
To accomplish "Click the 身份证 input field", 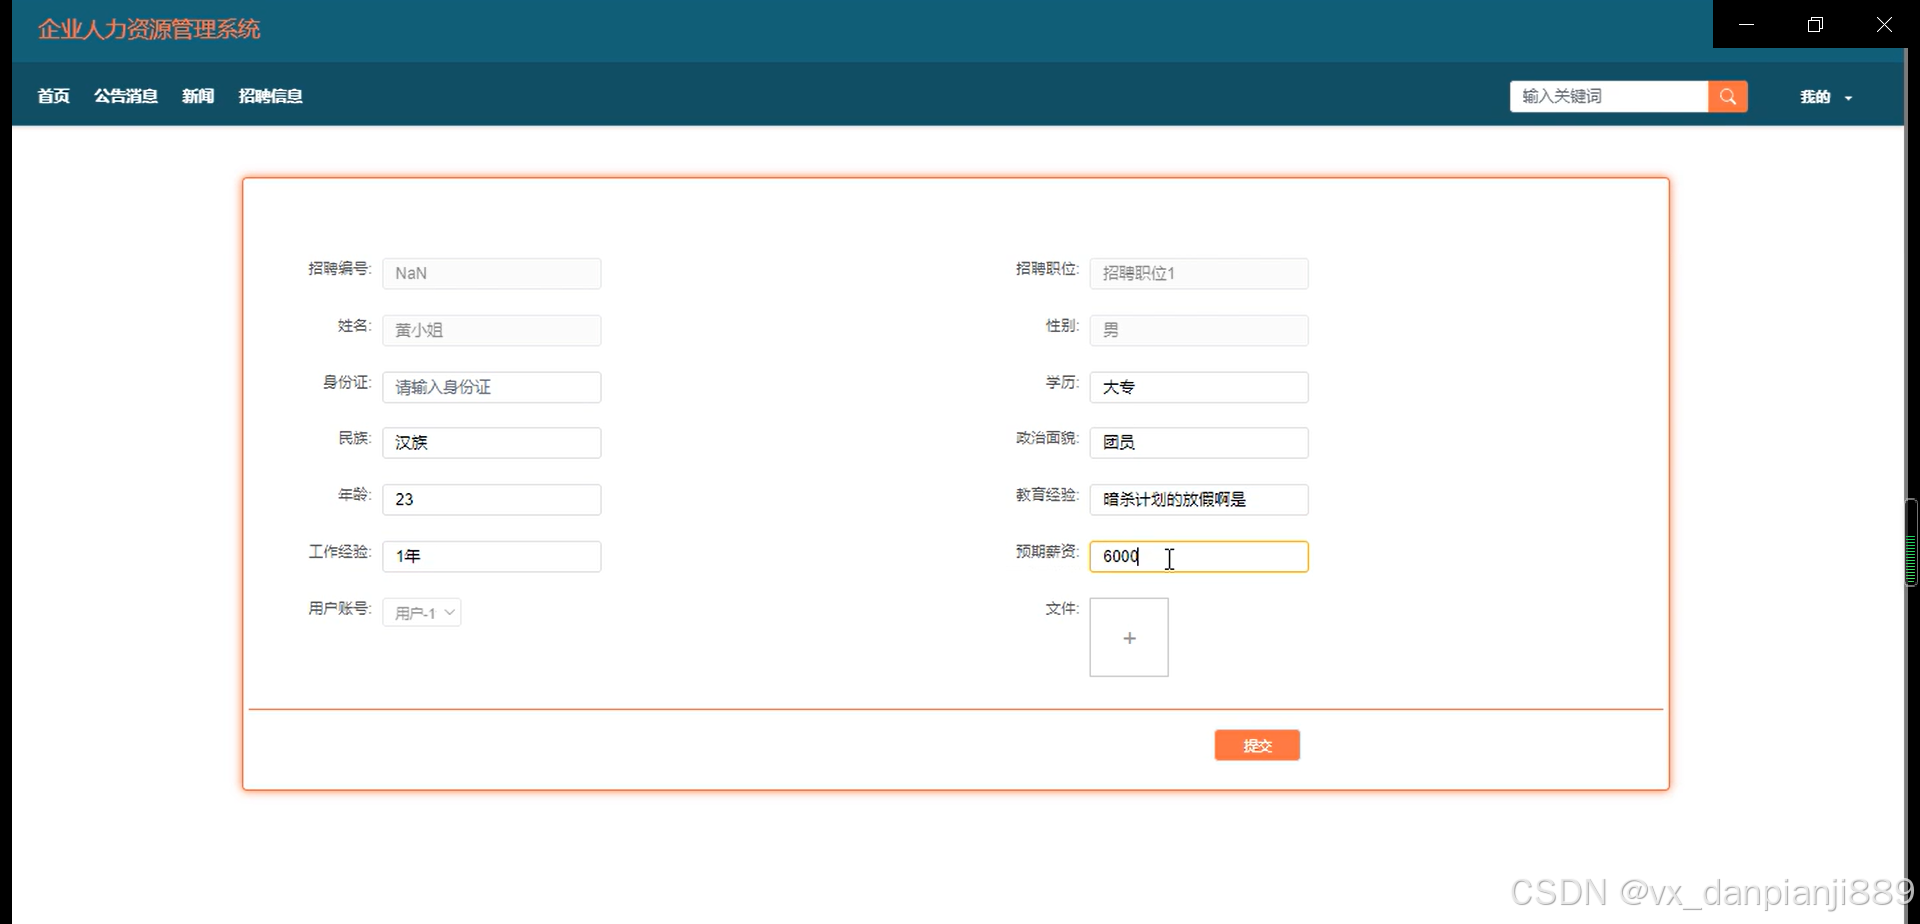I will (x=492, y=387).
